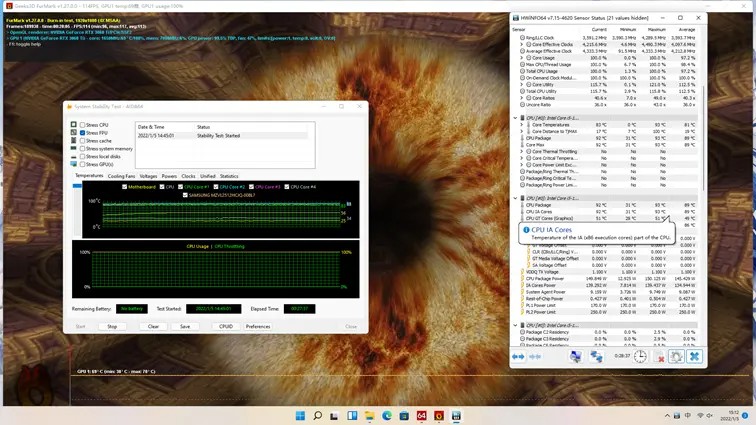Click the temperature graph color bar slider

coord(77,186)
